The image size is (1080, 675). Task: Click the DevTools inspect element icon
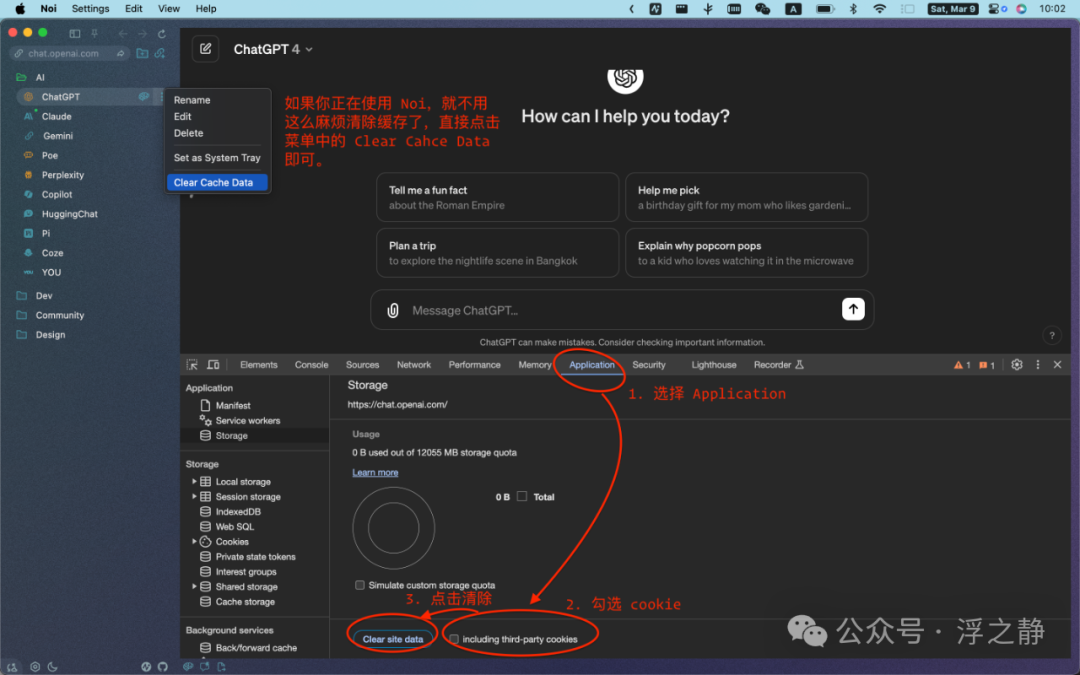pyautogui.click(x=192, y=364)
